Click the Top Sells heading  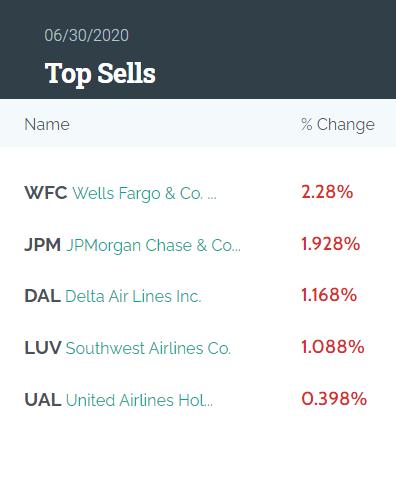(100, 74)
